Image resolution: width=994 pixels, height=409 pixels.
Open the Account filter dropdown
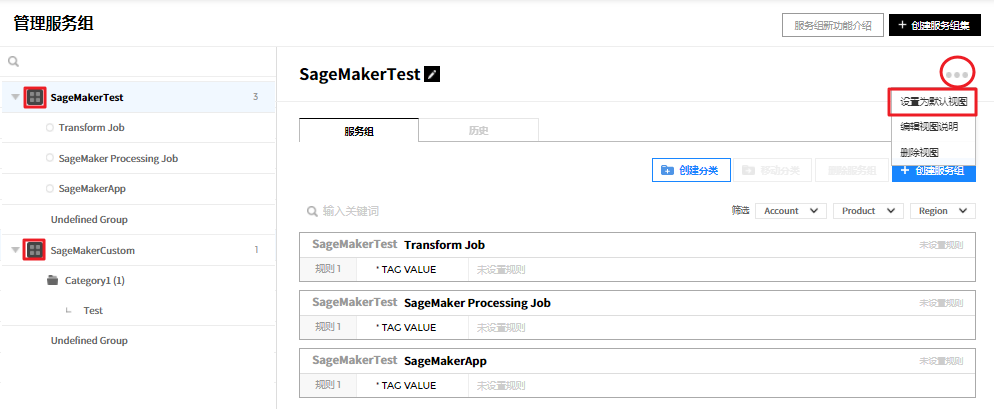[x=790, y=211]
